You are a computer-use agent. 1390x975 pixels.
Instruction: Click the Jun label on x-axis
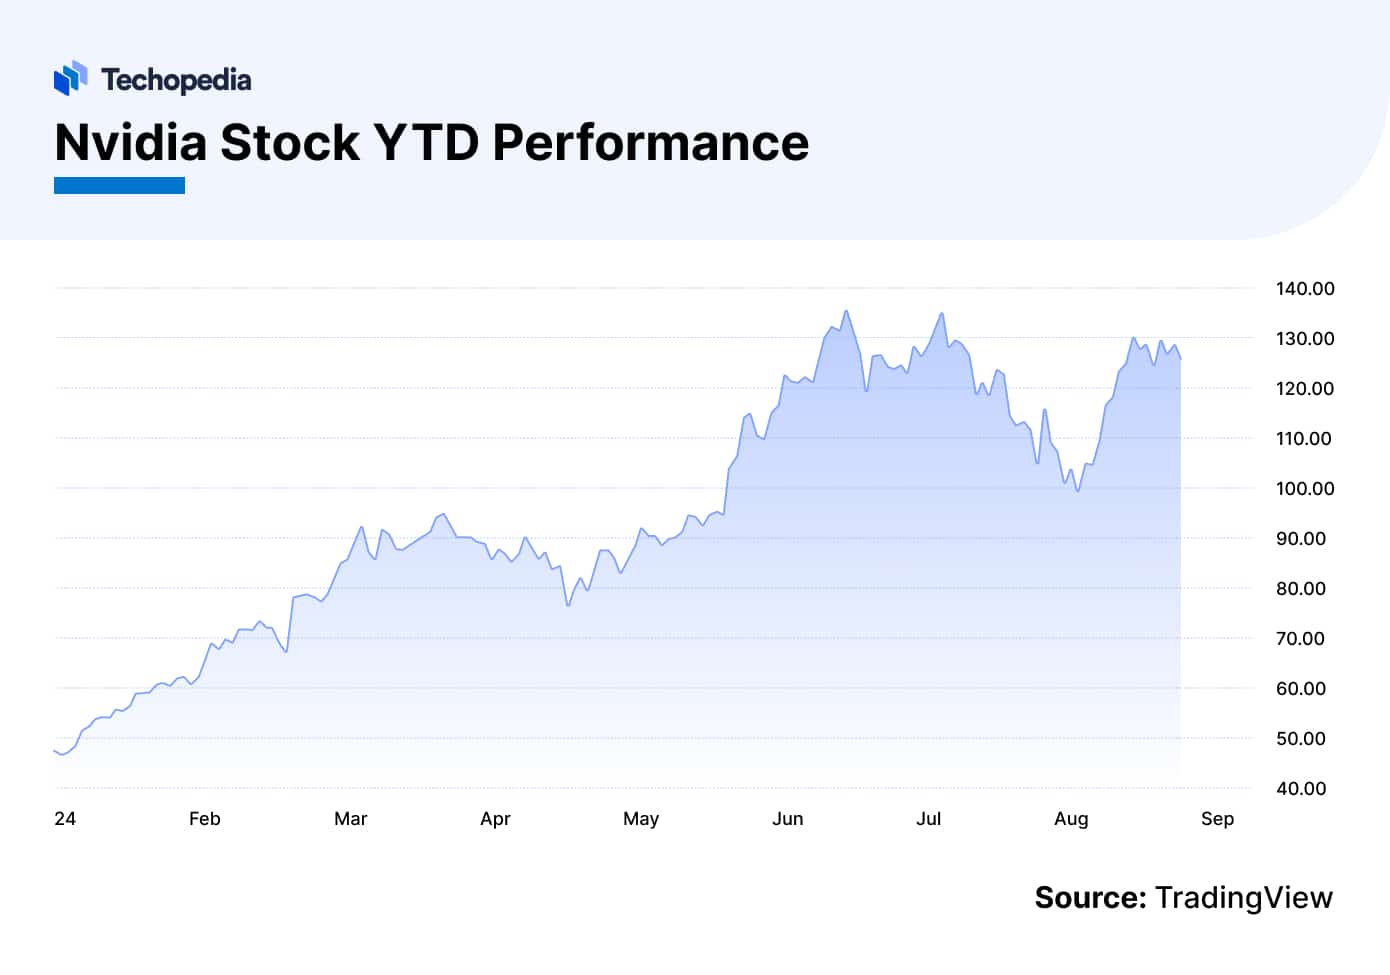click(787, 818)
